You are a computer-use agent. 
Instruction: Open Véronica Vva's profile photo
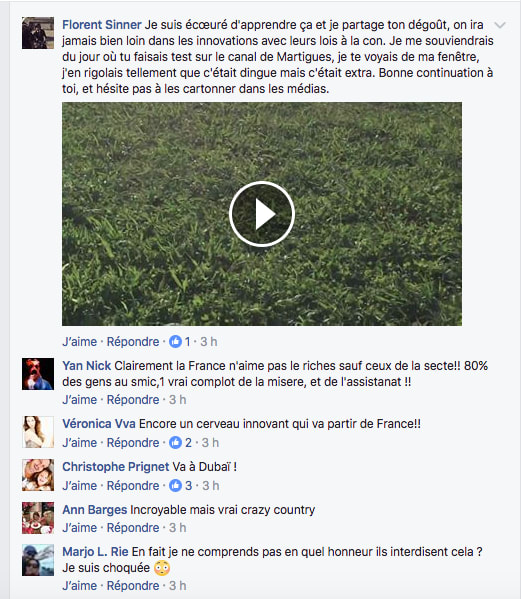click(38, 432)
